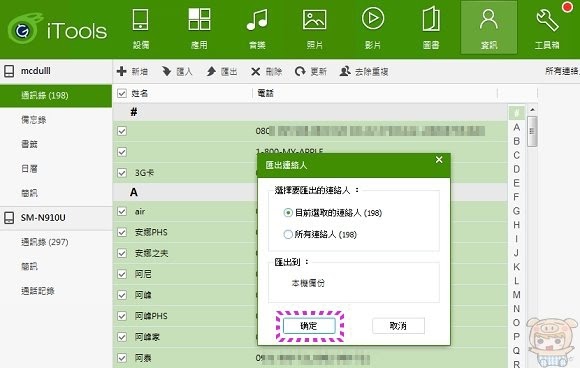Click the 阿峰家 contact name

coord(147,337)
